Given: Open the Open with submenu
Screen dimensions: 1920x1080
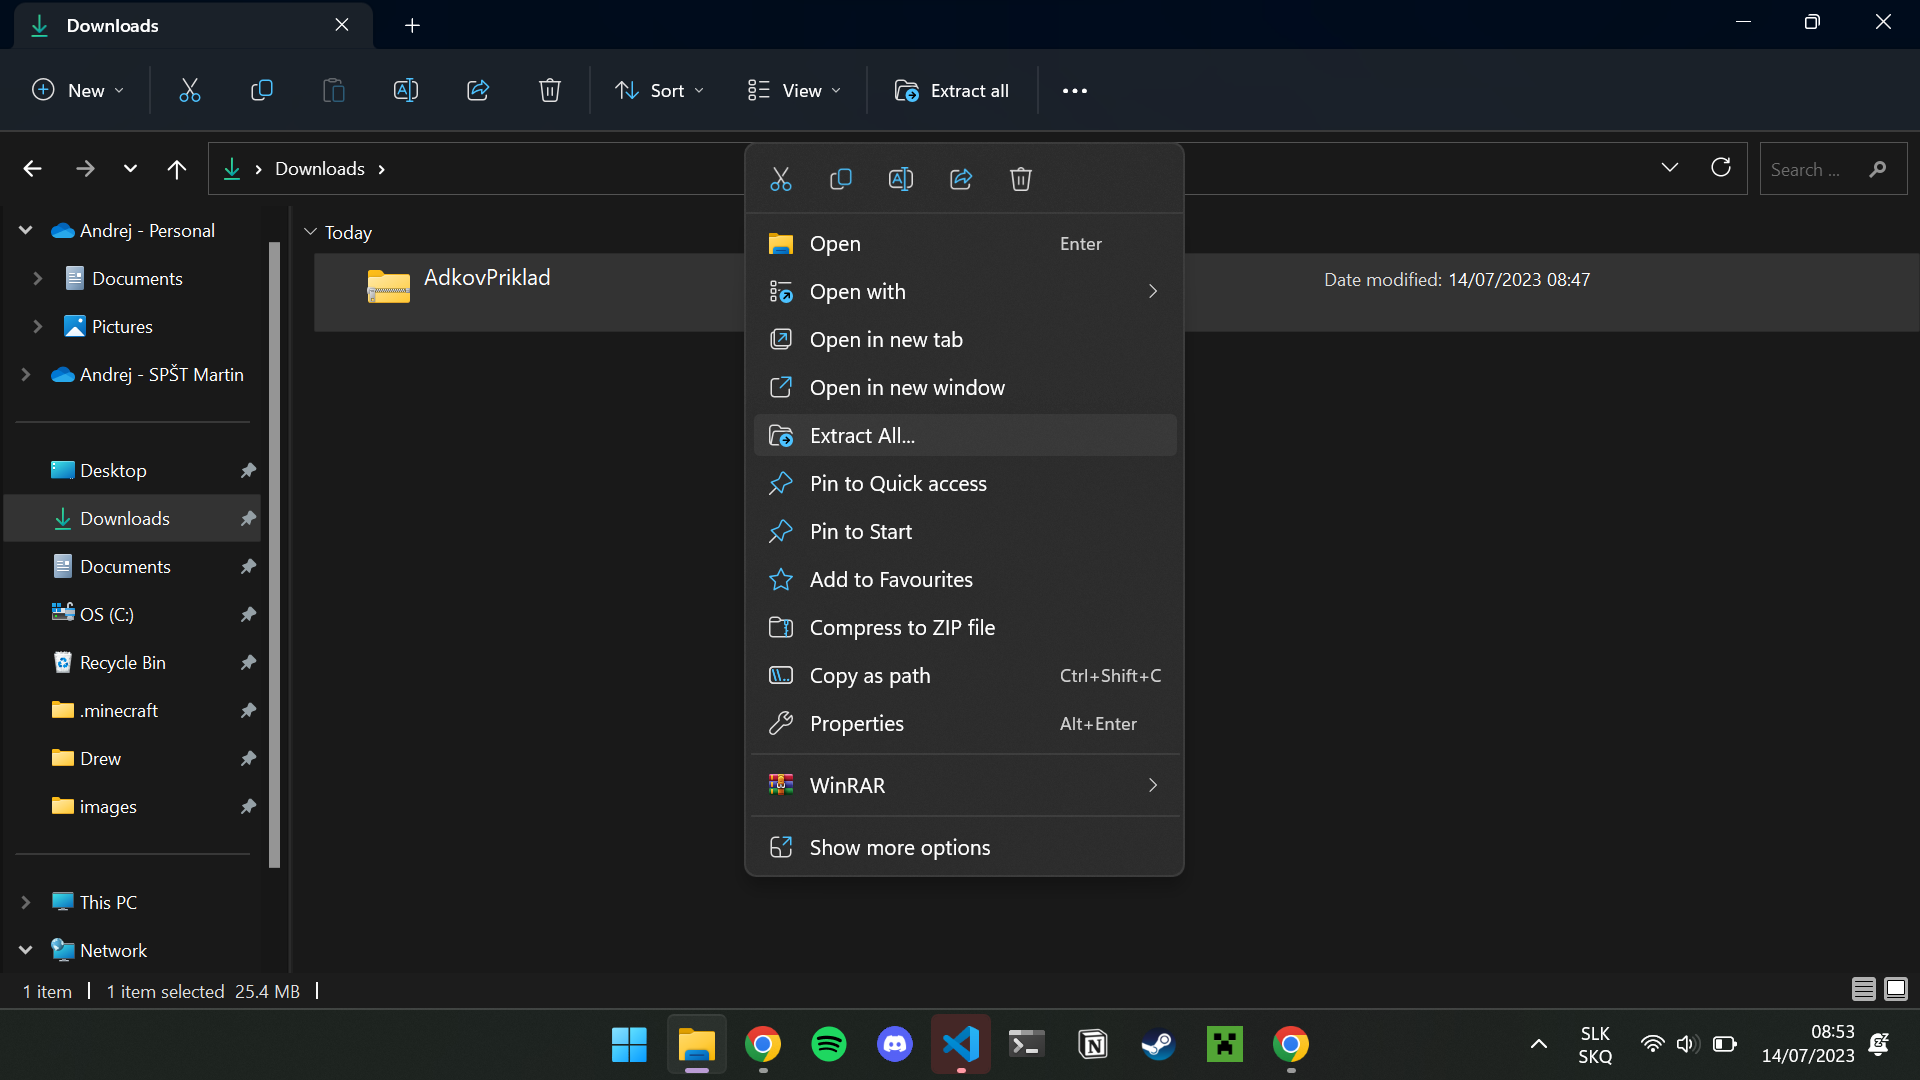Looking at the screenshot, I should [965, 292].
